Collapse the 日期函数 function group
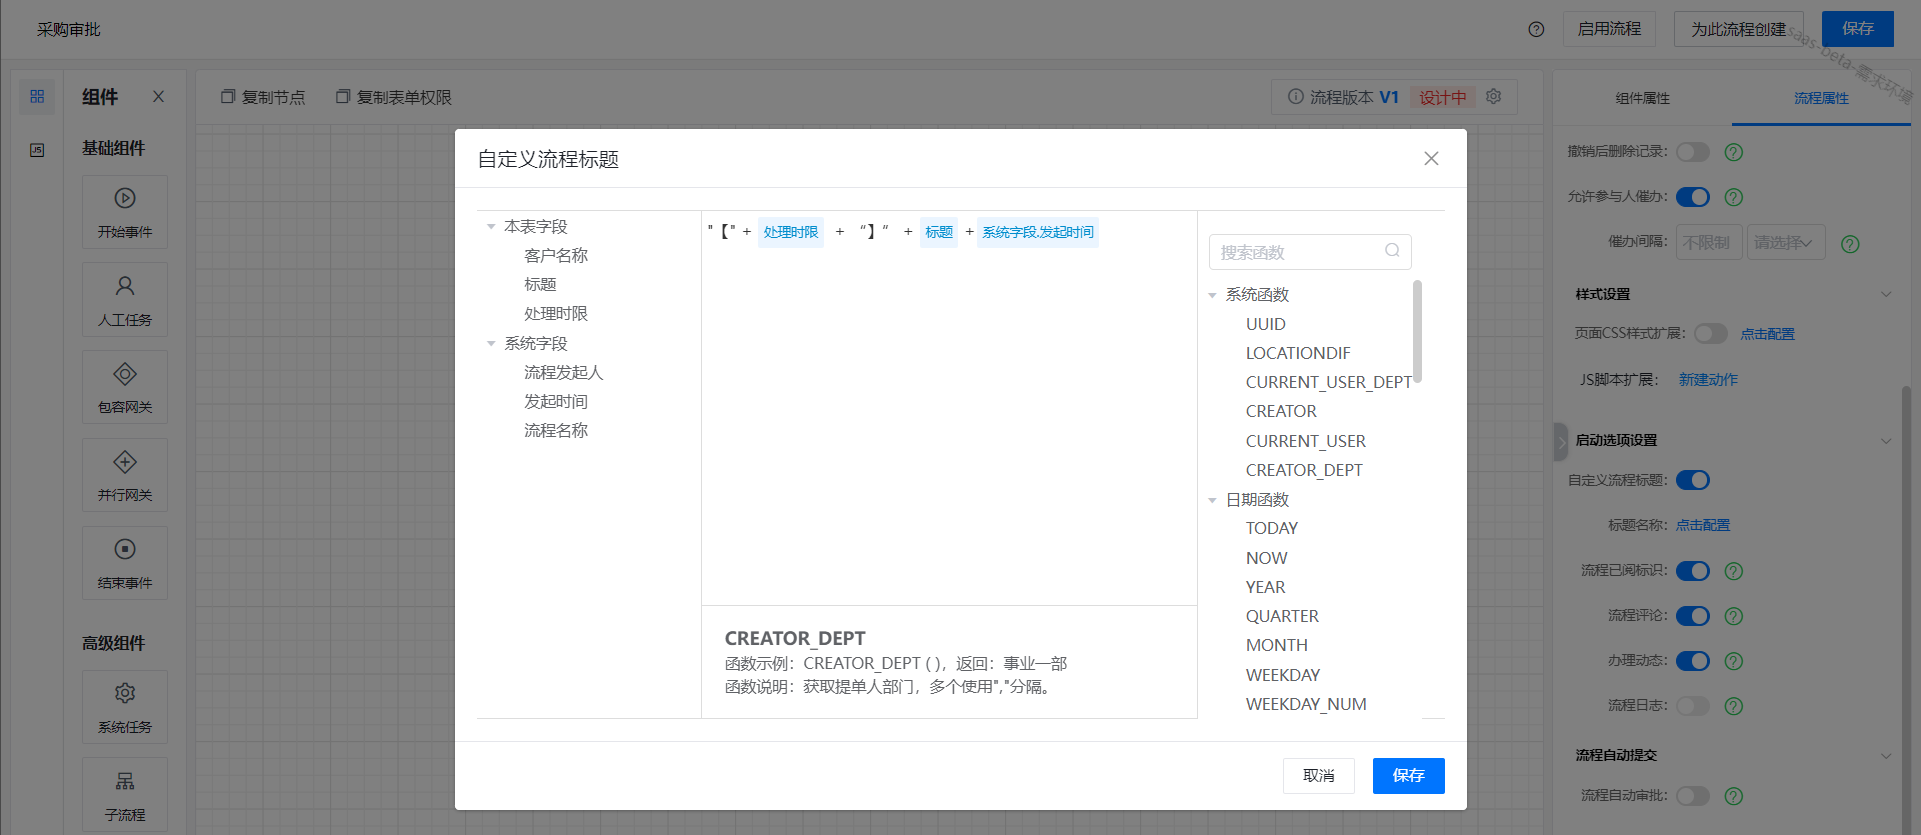The height and width of the screenshot is (835, 1921). (x=1212, y=500)
